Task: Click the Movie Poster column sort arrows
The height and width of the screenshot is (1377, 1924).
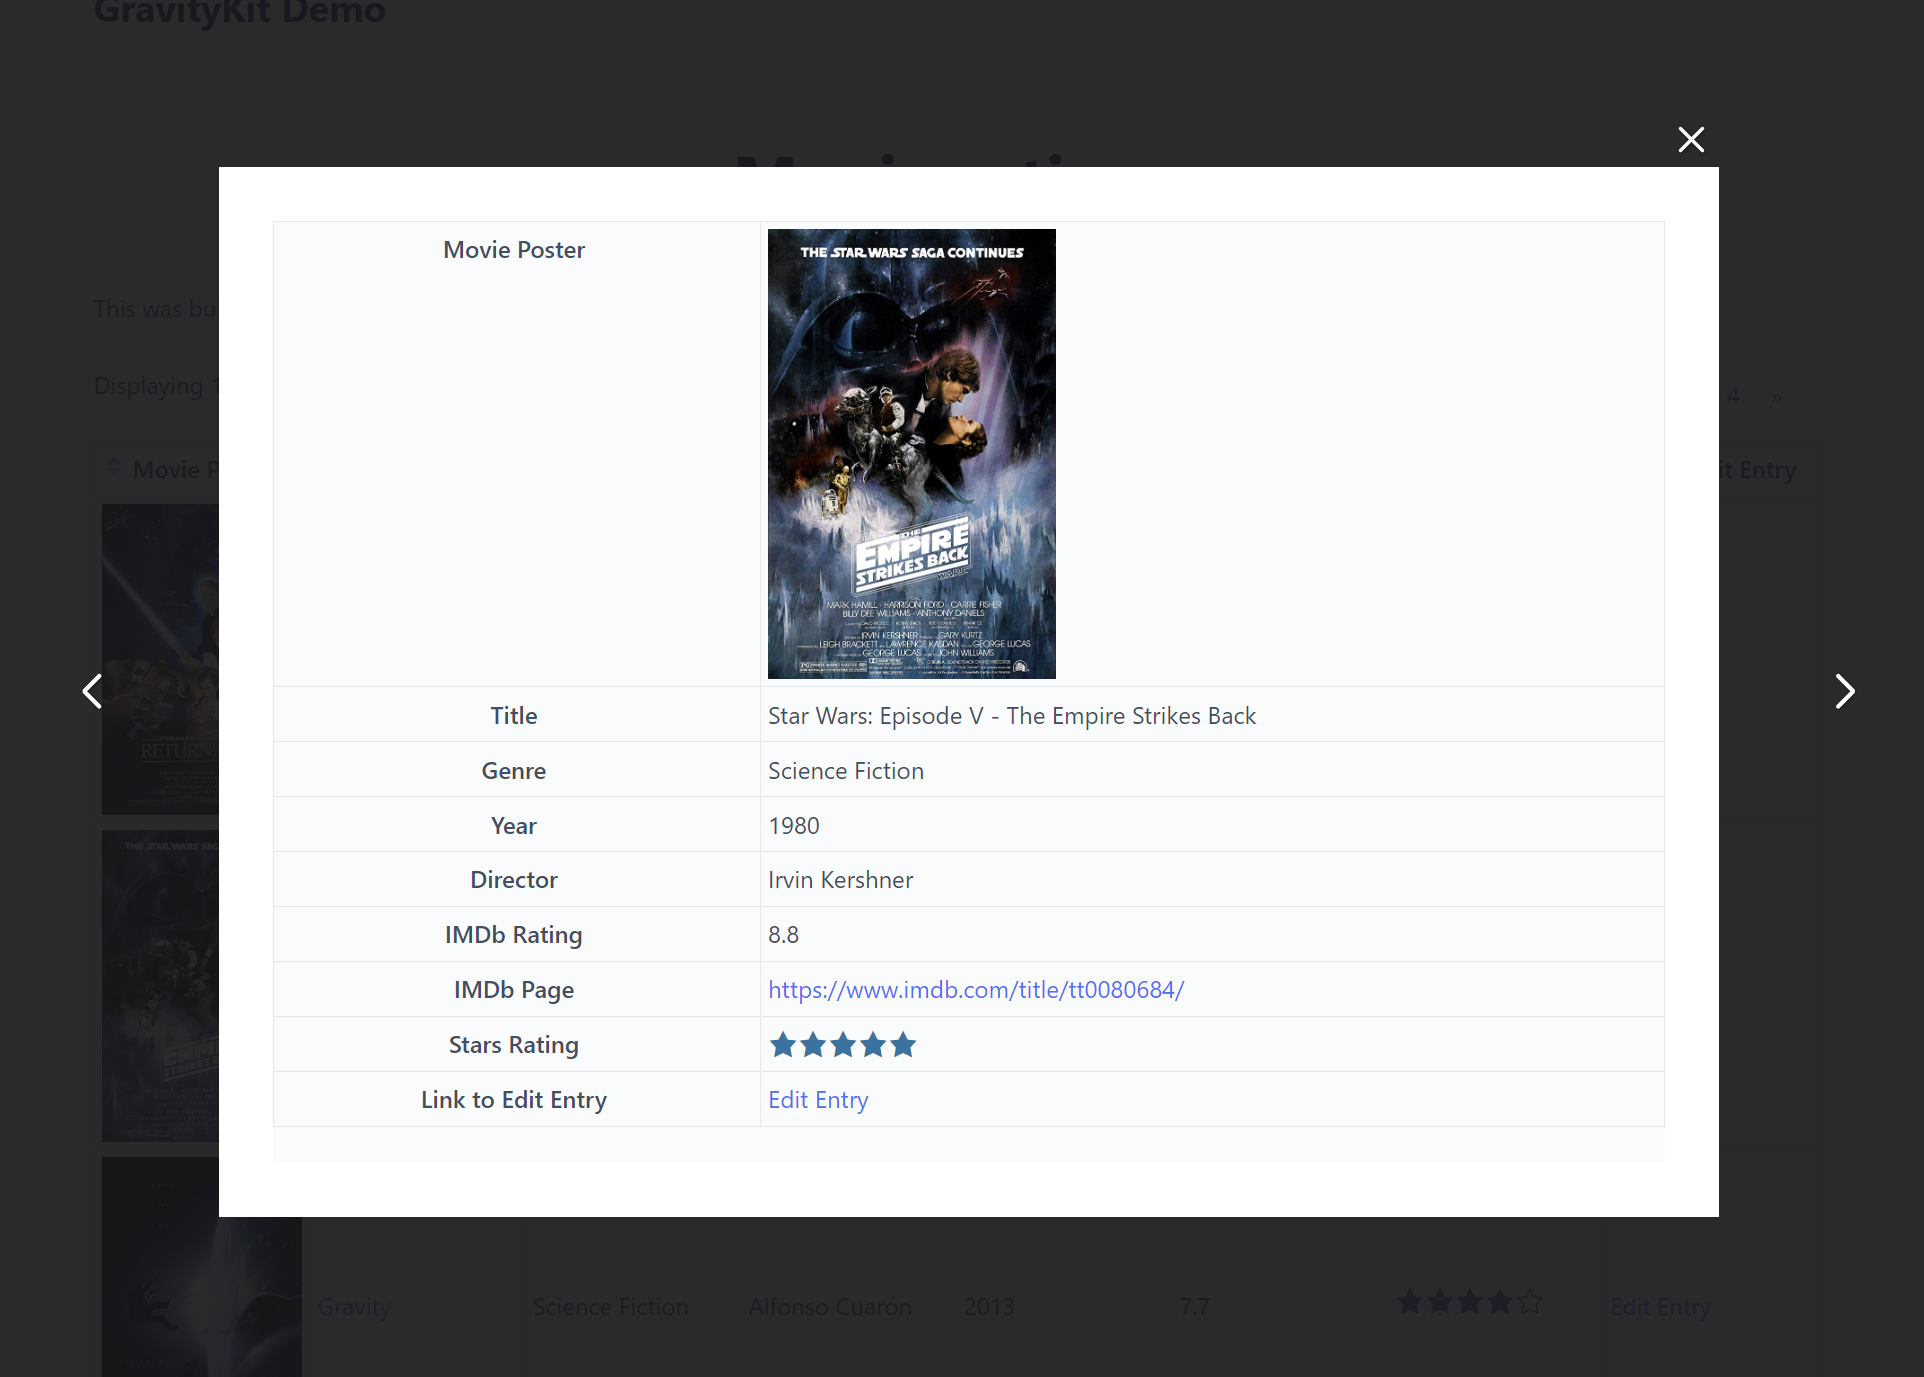Action: [x=114, y=468]
